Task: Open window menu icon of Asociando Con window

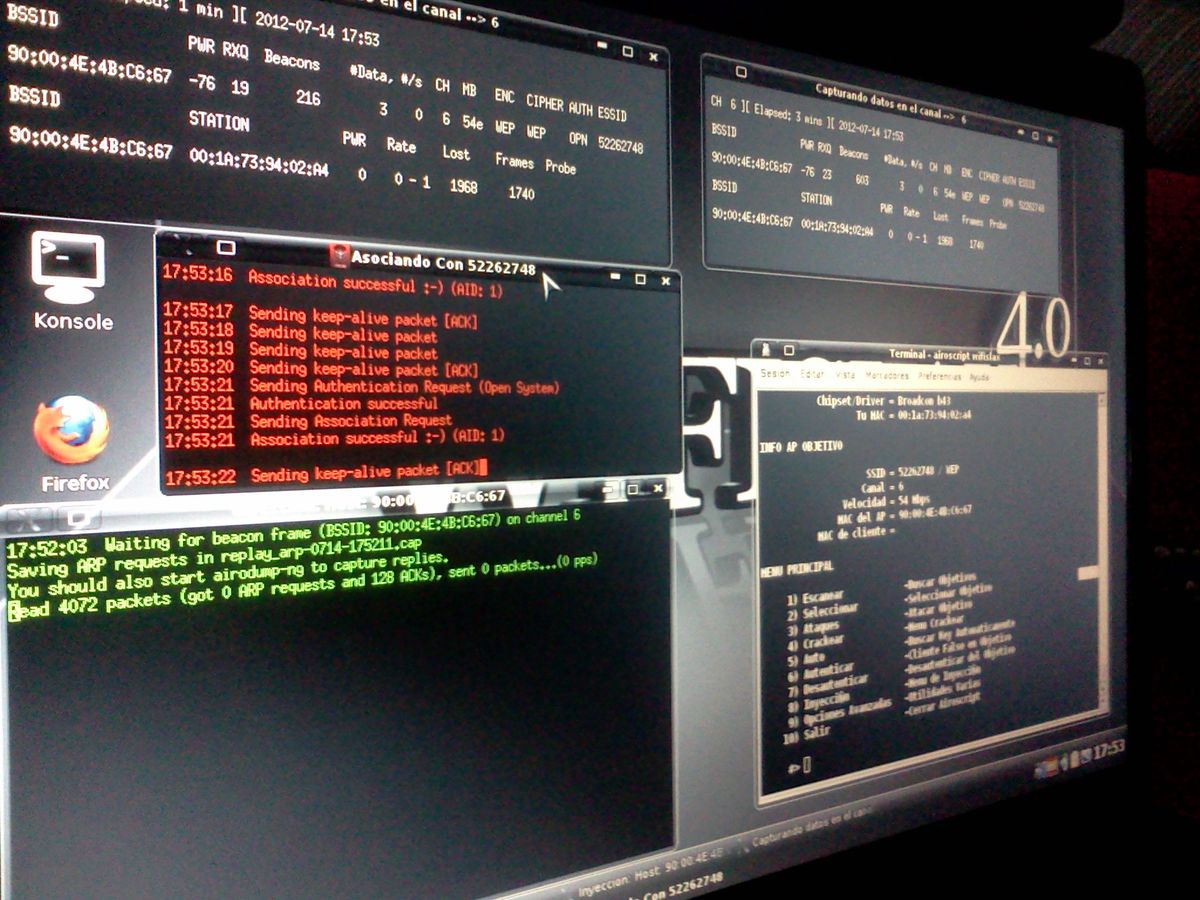Action: tap(226, 247)
